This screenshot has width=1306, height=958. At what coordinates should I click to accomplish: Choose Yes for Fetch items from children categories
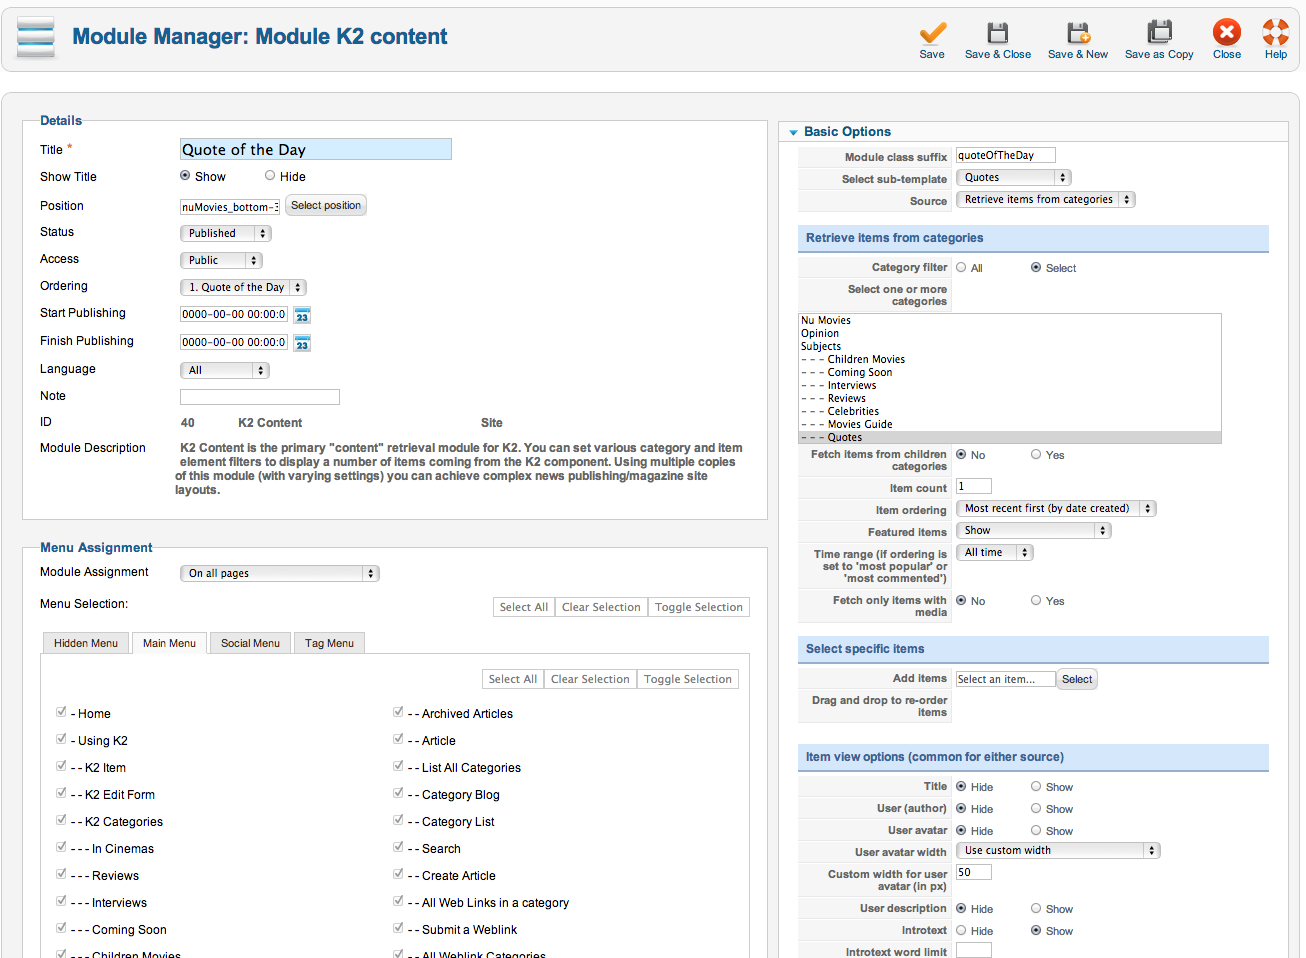1036,454
